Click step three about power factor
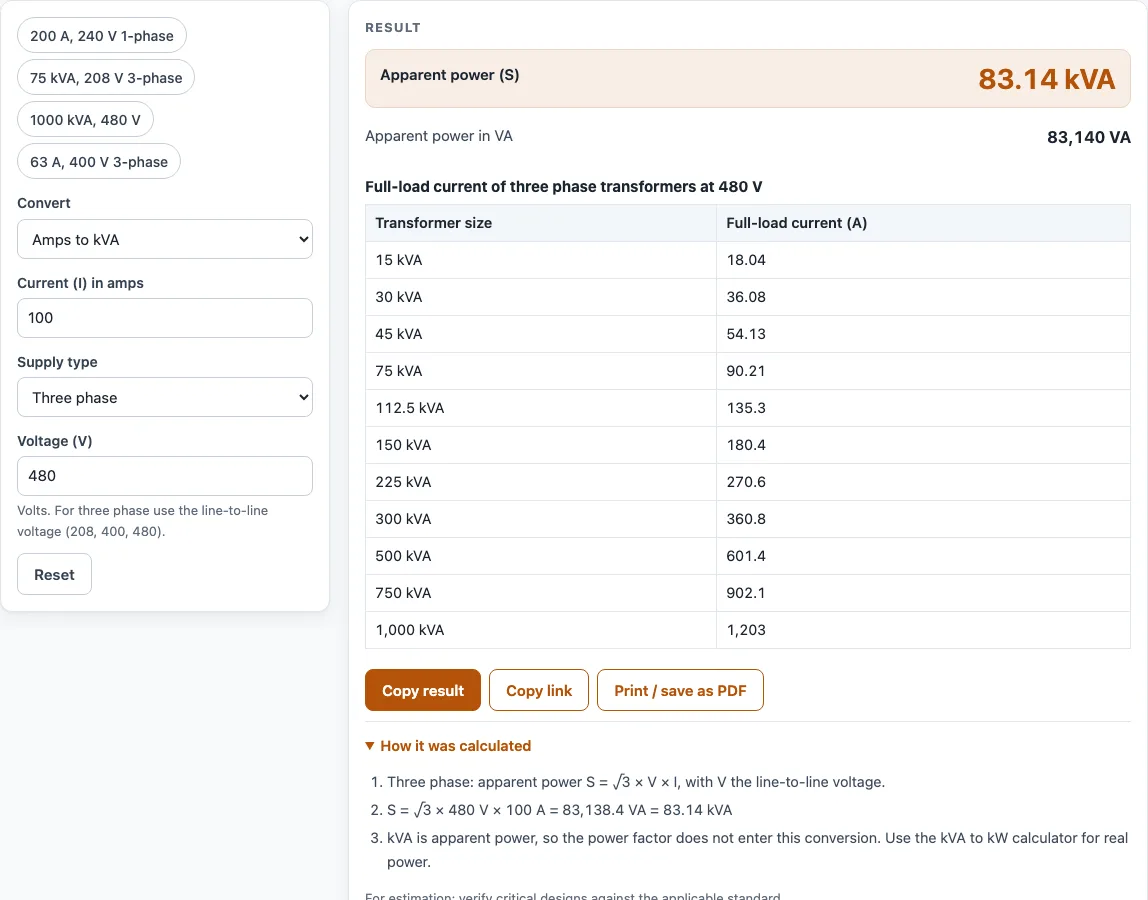This screenshot has width=1148, height=900. click(x=757, y=849)
